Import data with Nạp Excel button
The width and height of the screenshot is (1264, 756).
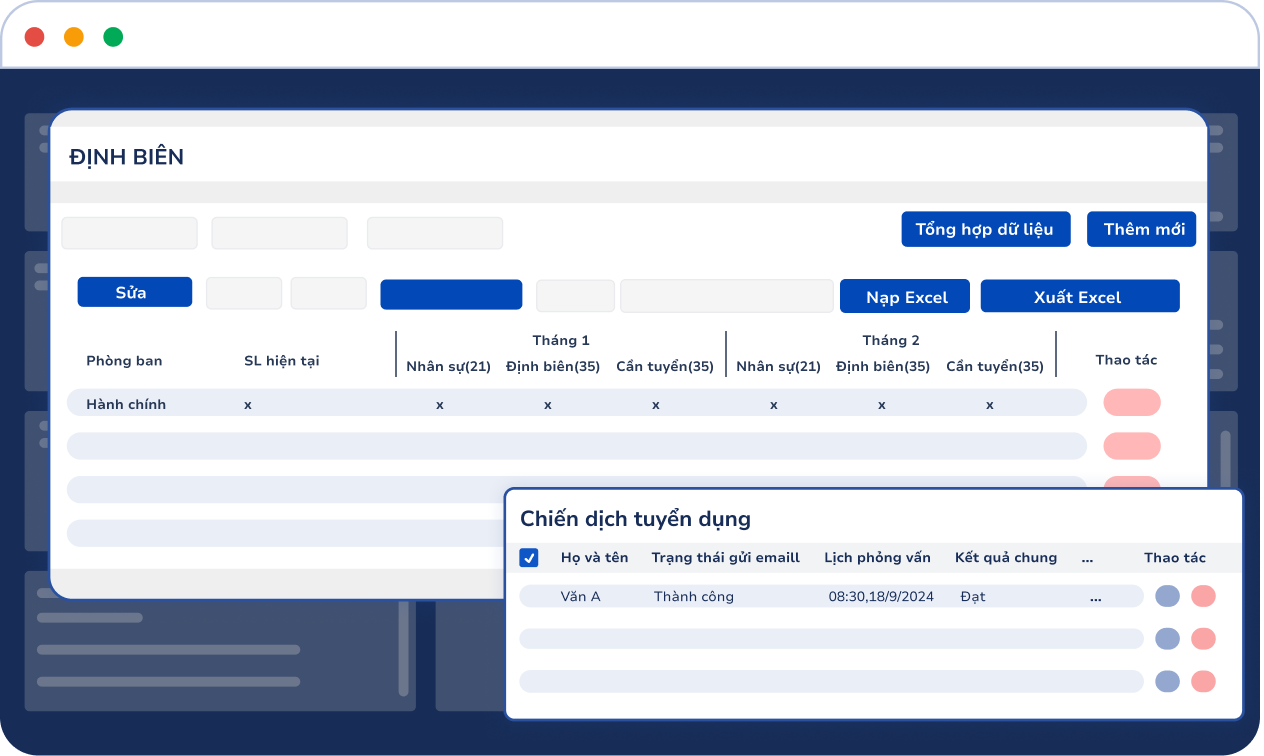pos(904,297)
